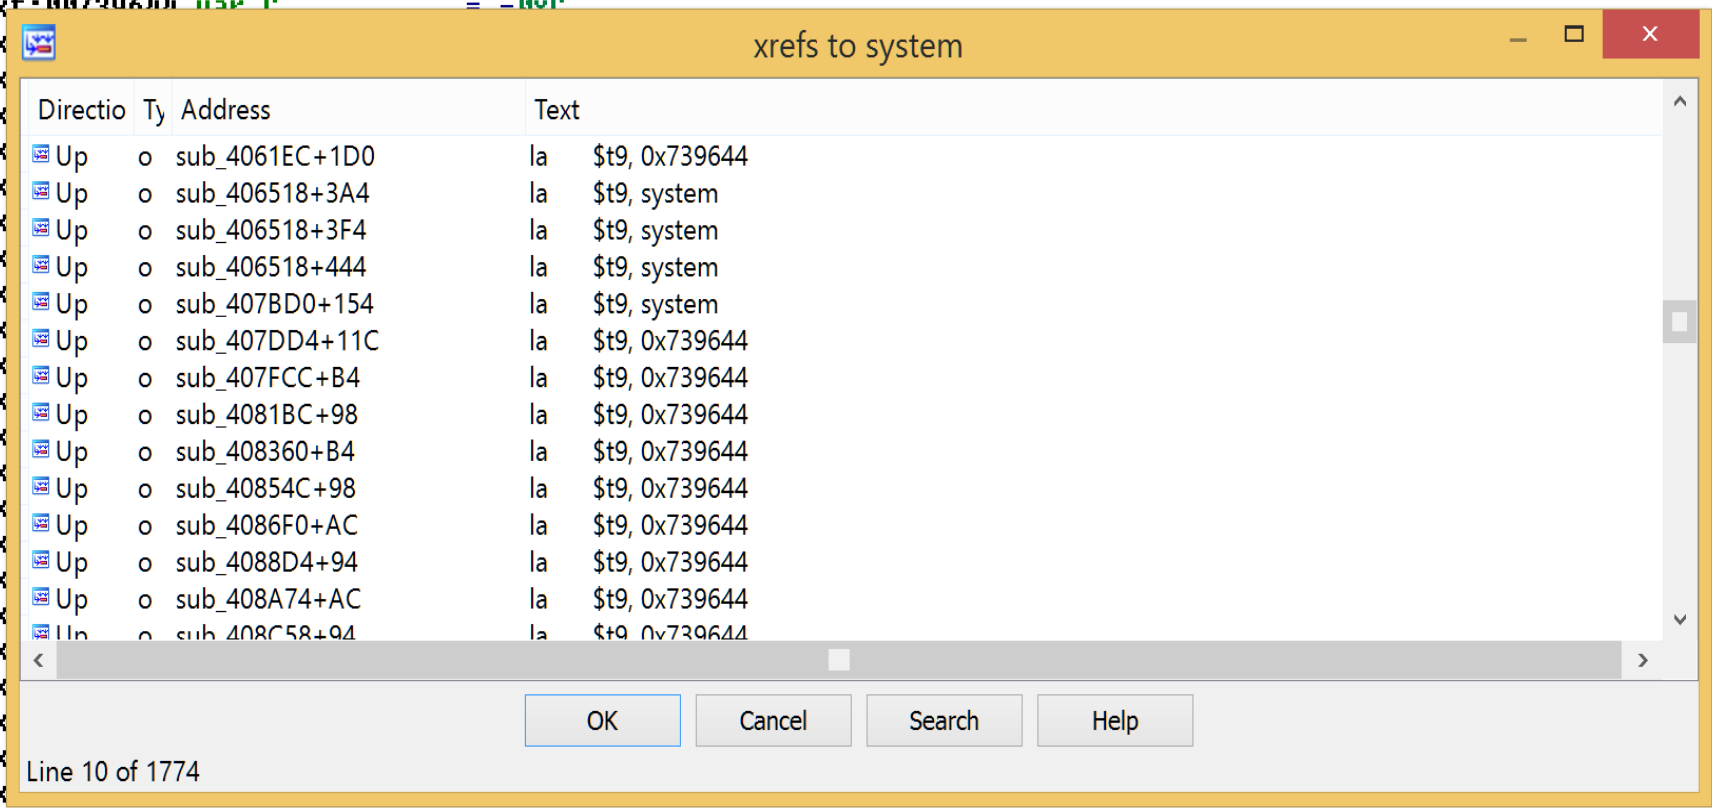
Task: Click the 'Line 10 of 1774' status text
Action: pos(113,772)
